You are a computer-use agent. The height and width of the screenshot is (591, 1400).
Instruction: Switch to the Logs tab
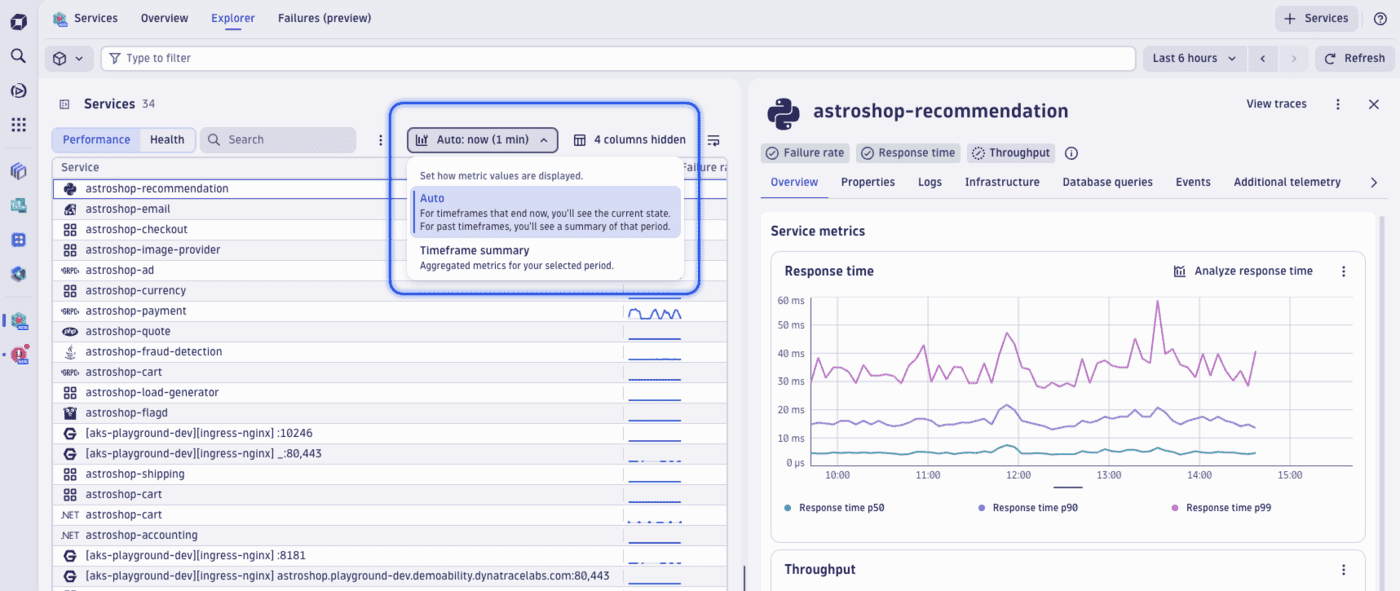[929, 182]
